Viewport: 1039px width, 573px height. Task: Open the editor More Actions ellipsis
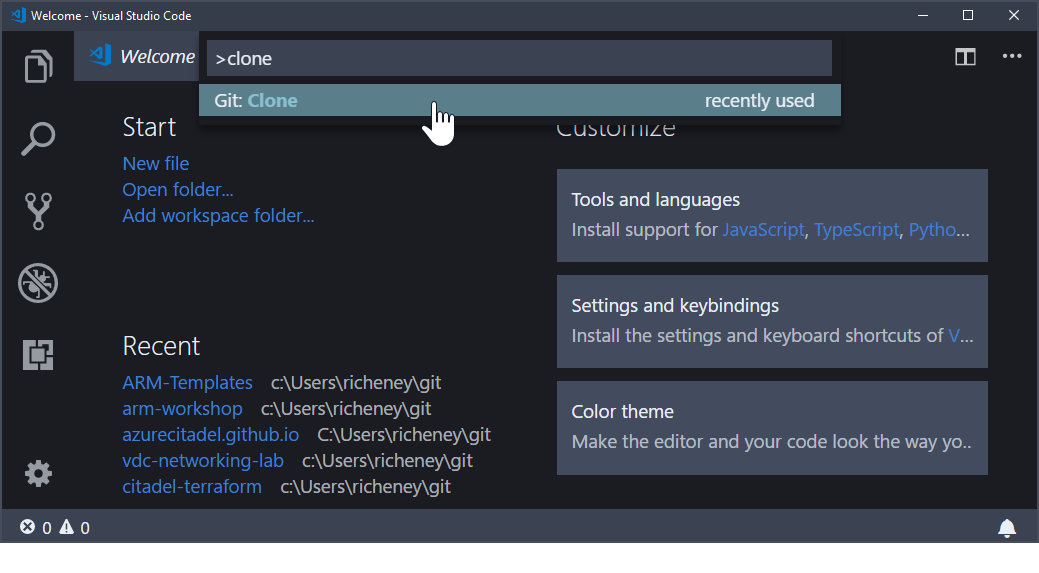pos(1012,57)
